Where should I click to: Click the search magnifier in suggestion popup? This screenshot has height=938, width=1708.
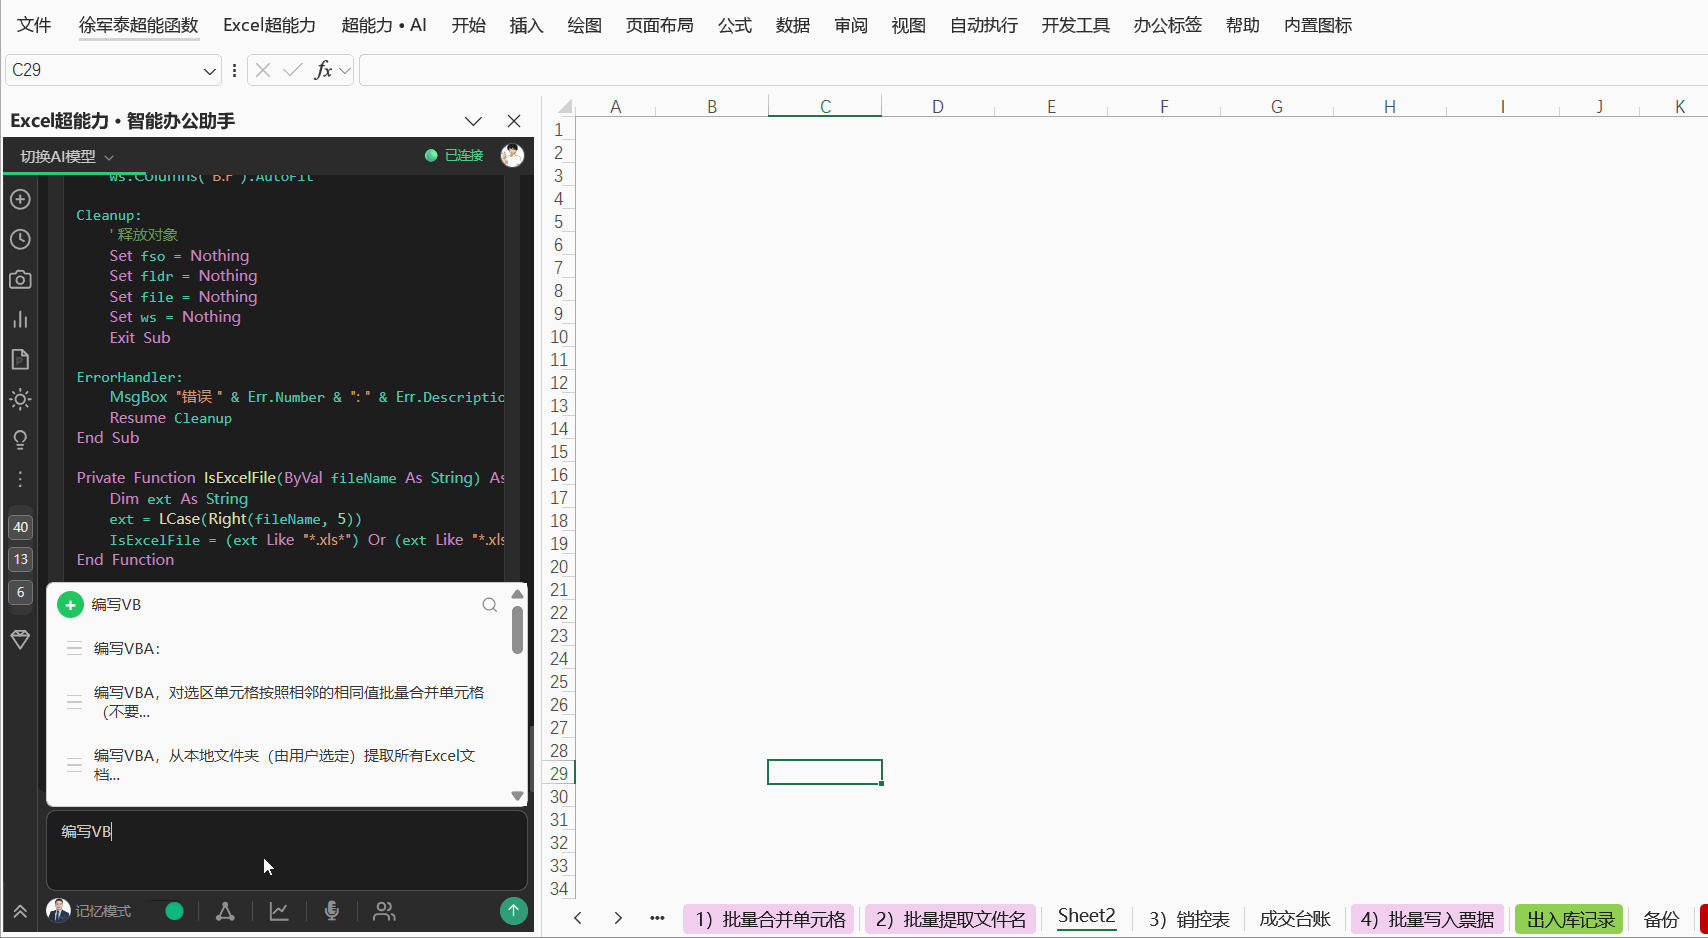click(x=489, y=605)
